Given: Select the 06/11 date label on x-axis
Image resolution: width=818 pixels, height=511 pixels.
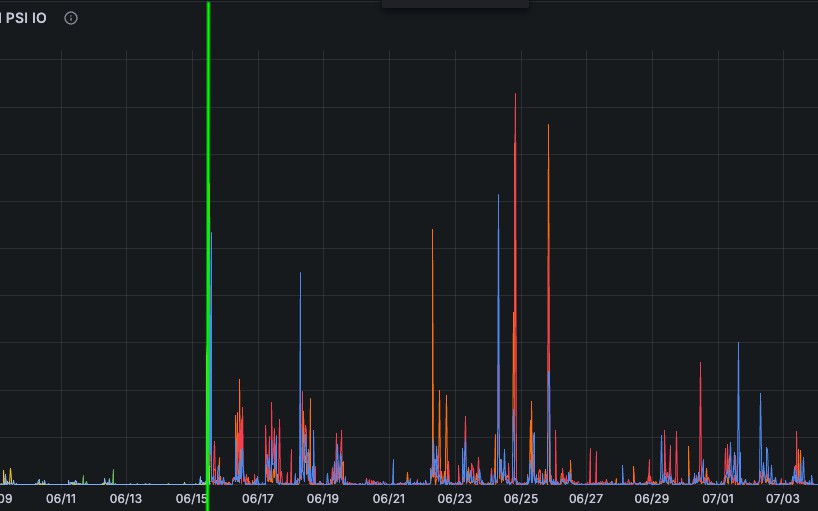Looking at the screenshot, I should (61, 498).
